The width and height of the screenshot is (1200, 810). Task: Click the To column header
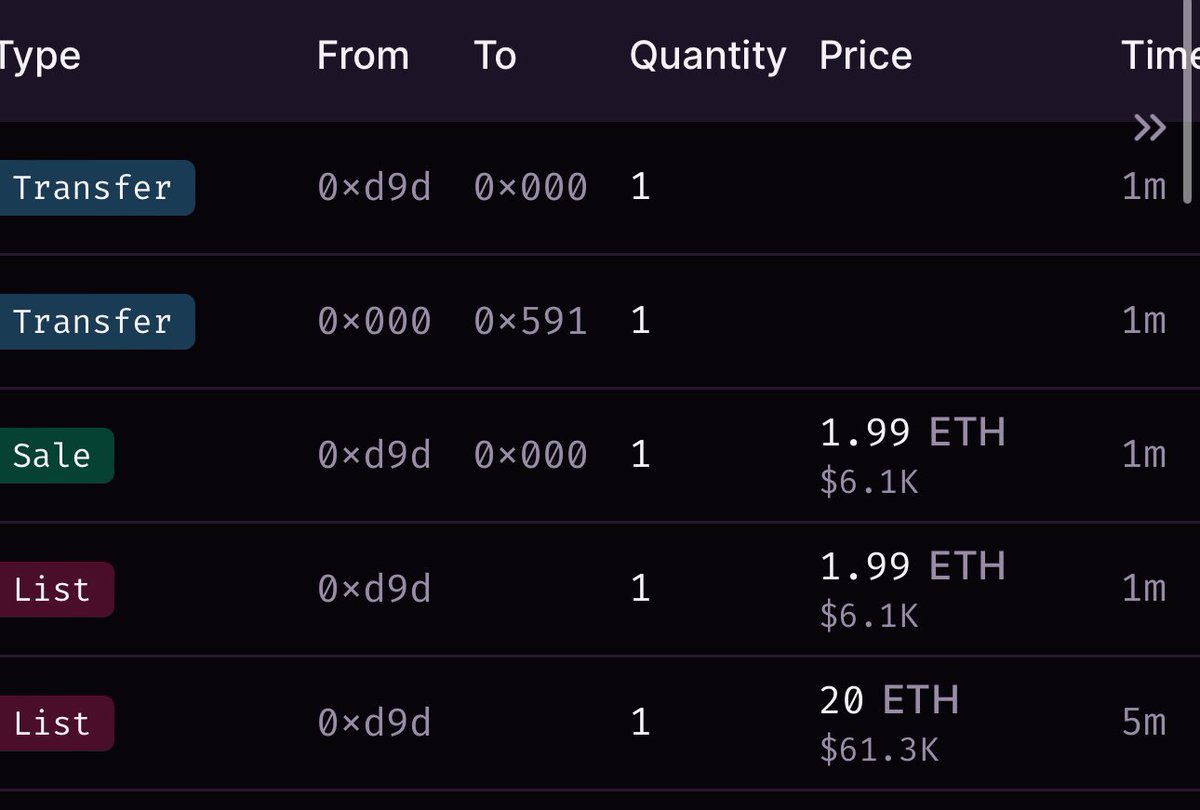click(x=495, y=56)
